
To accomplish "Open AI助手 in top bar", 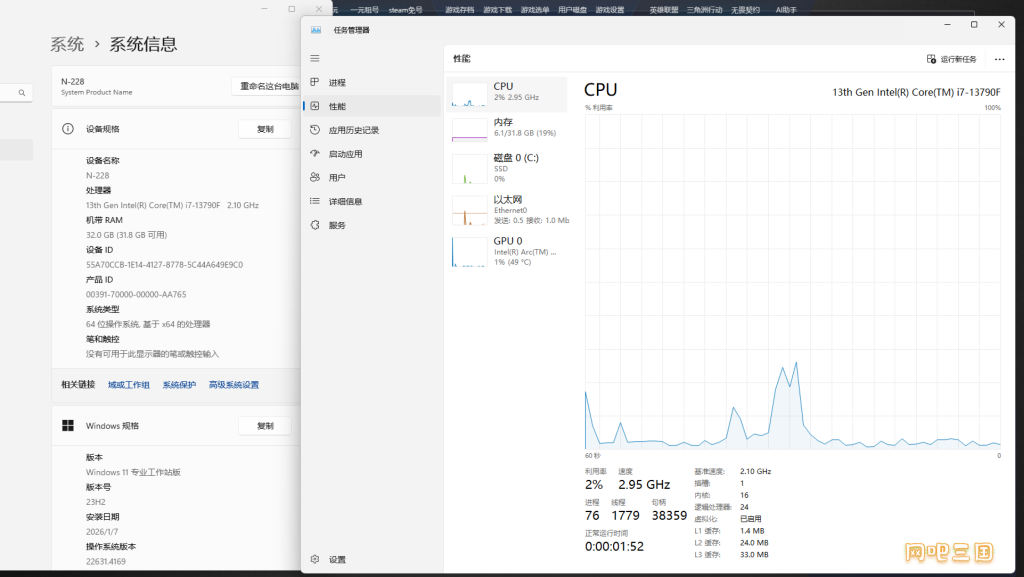I will tap(786, 10).
